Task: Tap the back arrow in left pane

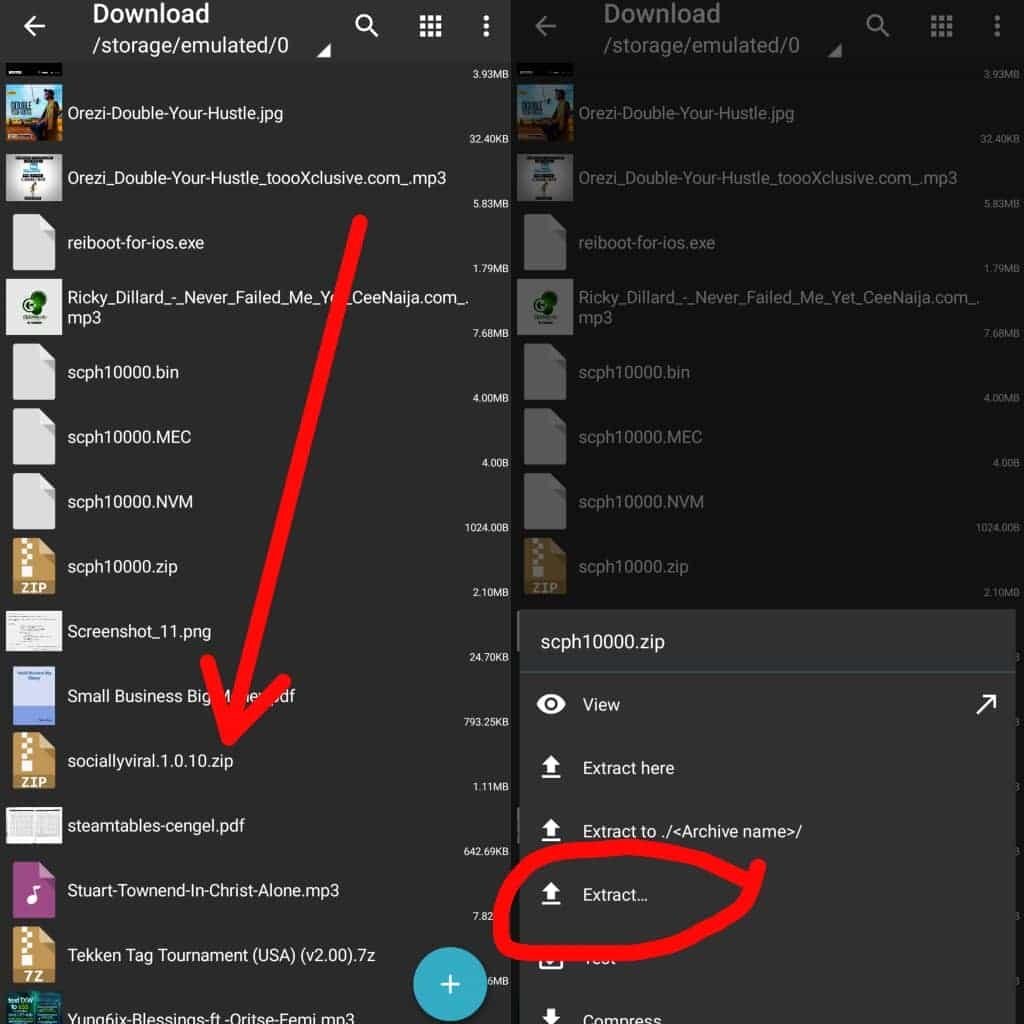Action: tap(34, 26)
